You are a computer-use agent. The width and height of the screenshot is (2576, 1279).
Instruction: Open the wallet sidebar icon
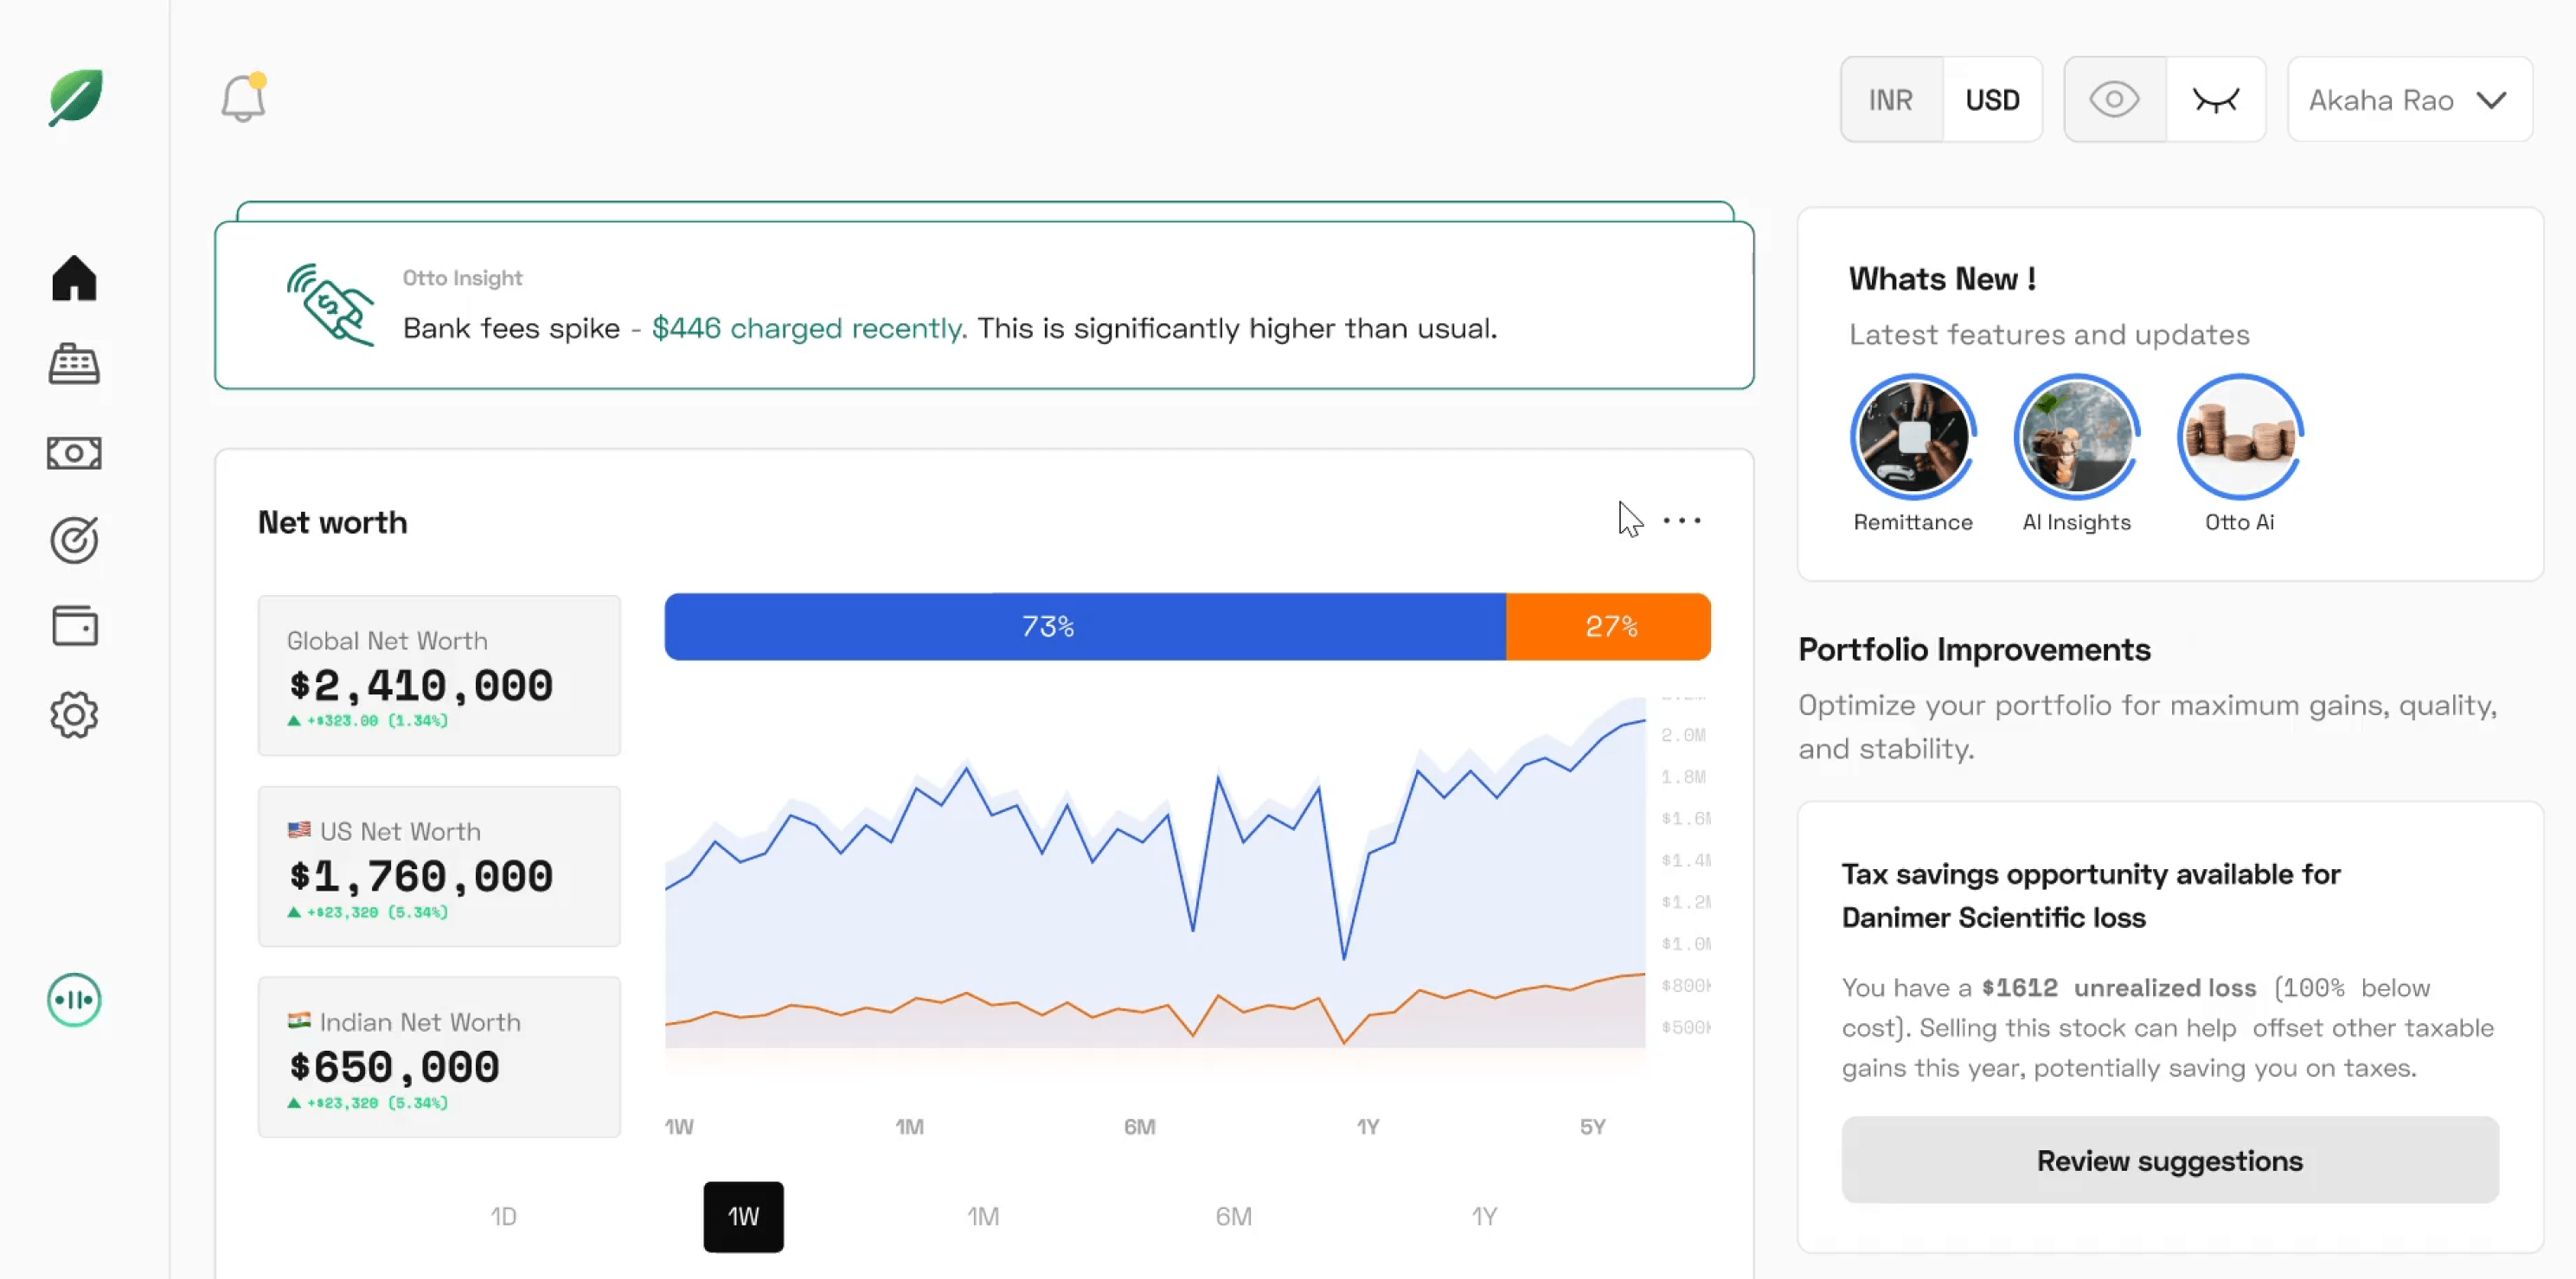click(74, 627)
